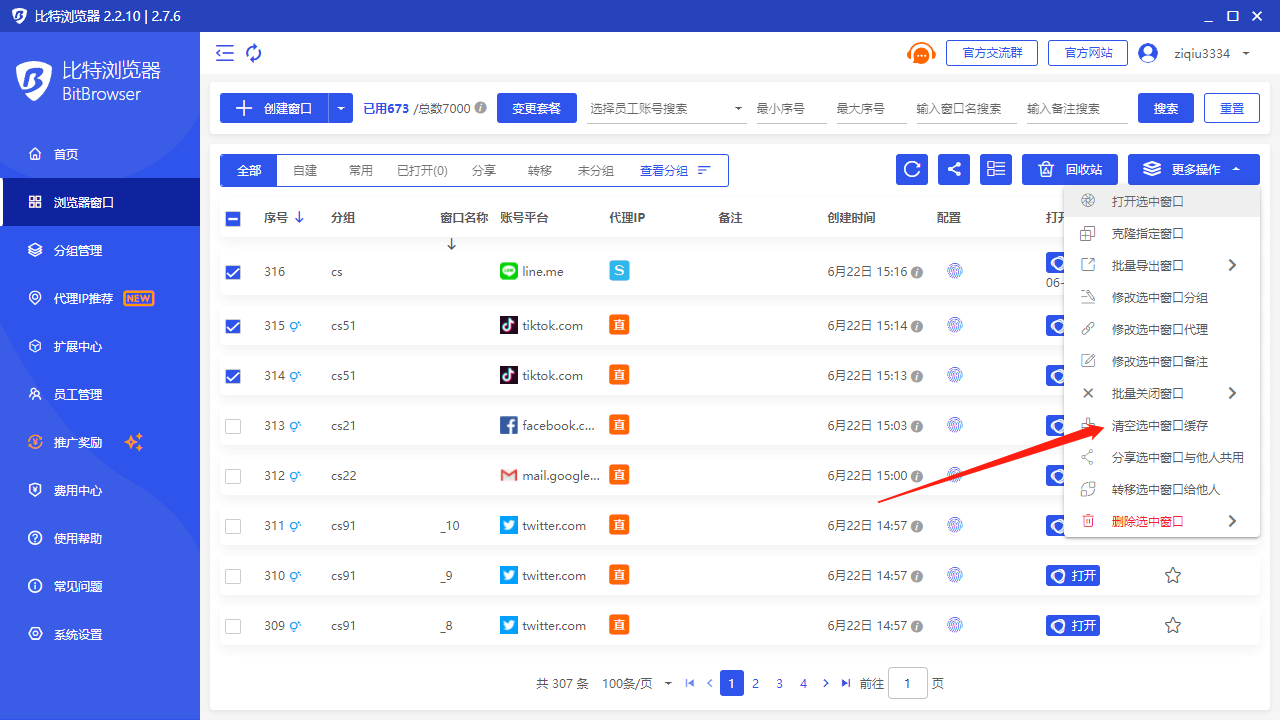Click the customer service headset icon
Image resolution: width=1280 pixels, height=720 pixels.
(x=920, y=54)
